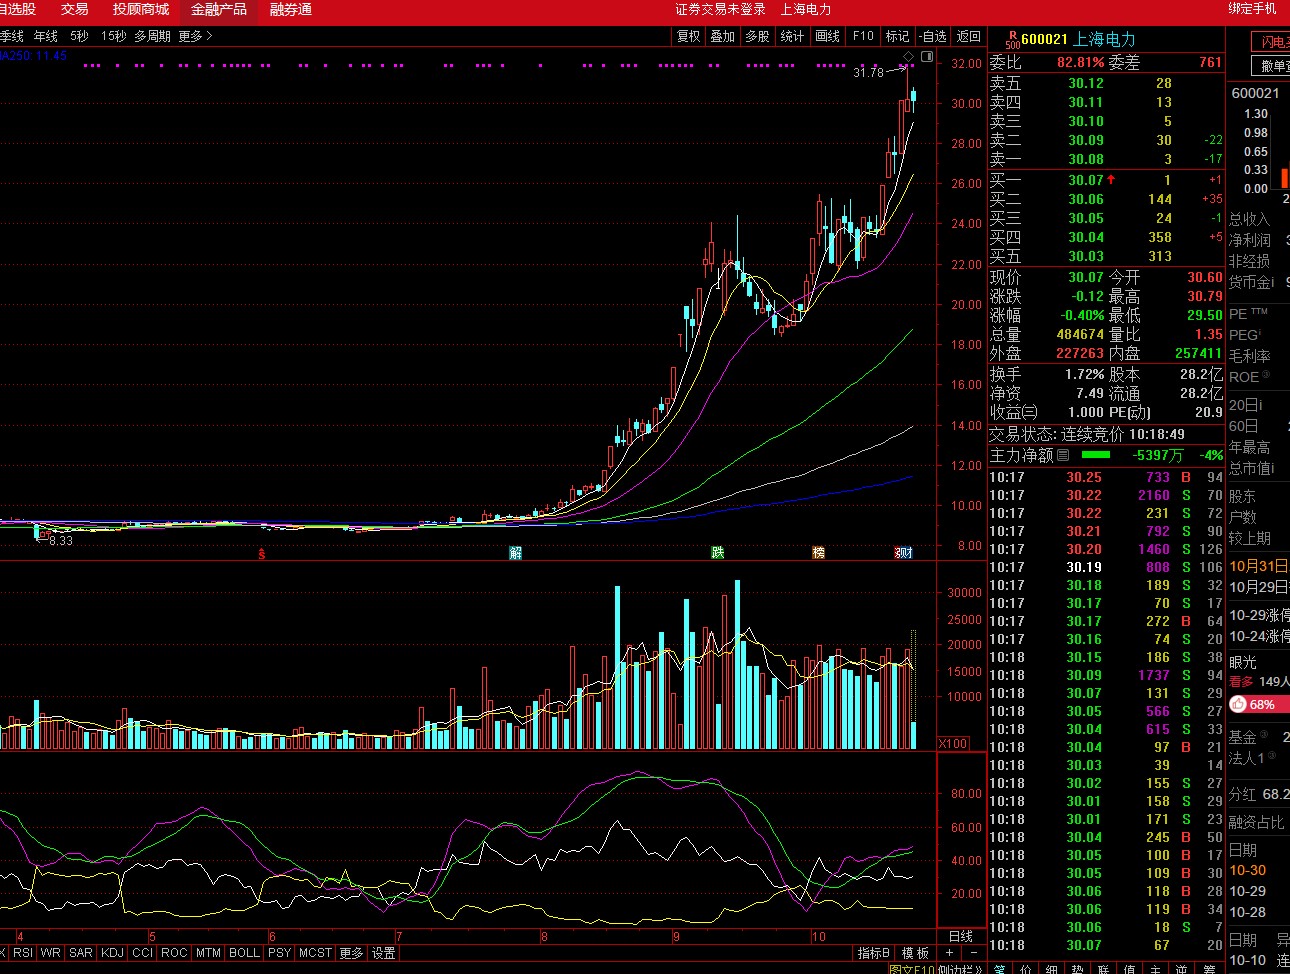Click 证券交易未登录 login status
Viewport: 1290px width, 974px height.
[x=720, y=10]
